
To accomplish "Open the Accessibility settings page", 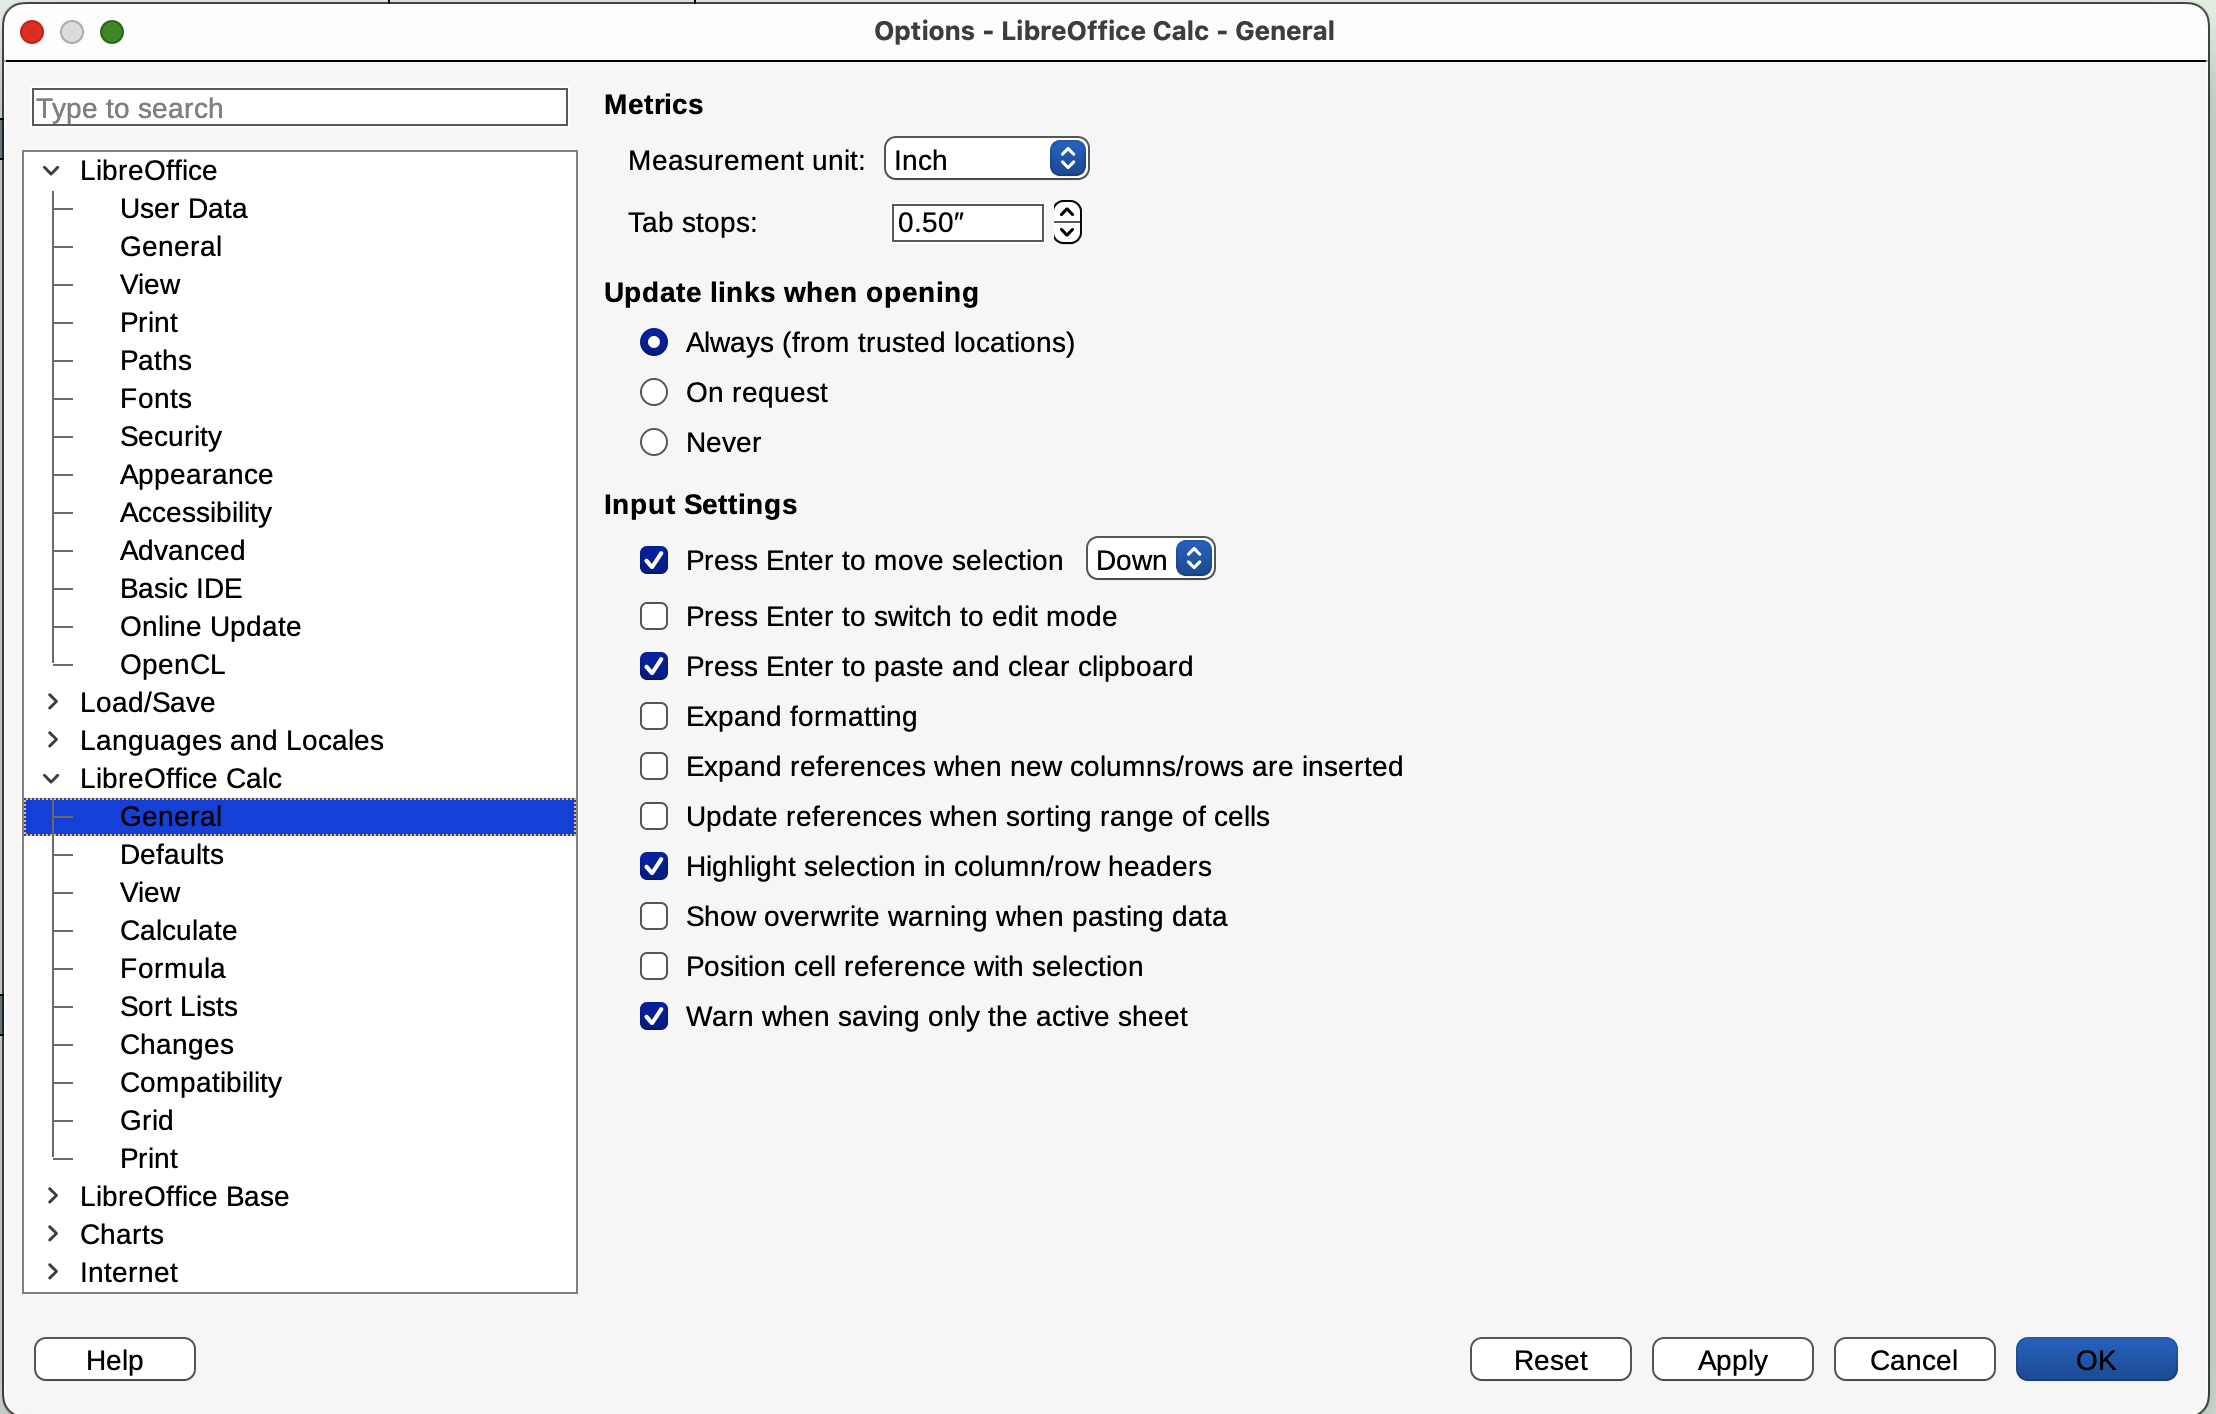I will pyautogui.click(x=196, y=513).
